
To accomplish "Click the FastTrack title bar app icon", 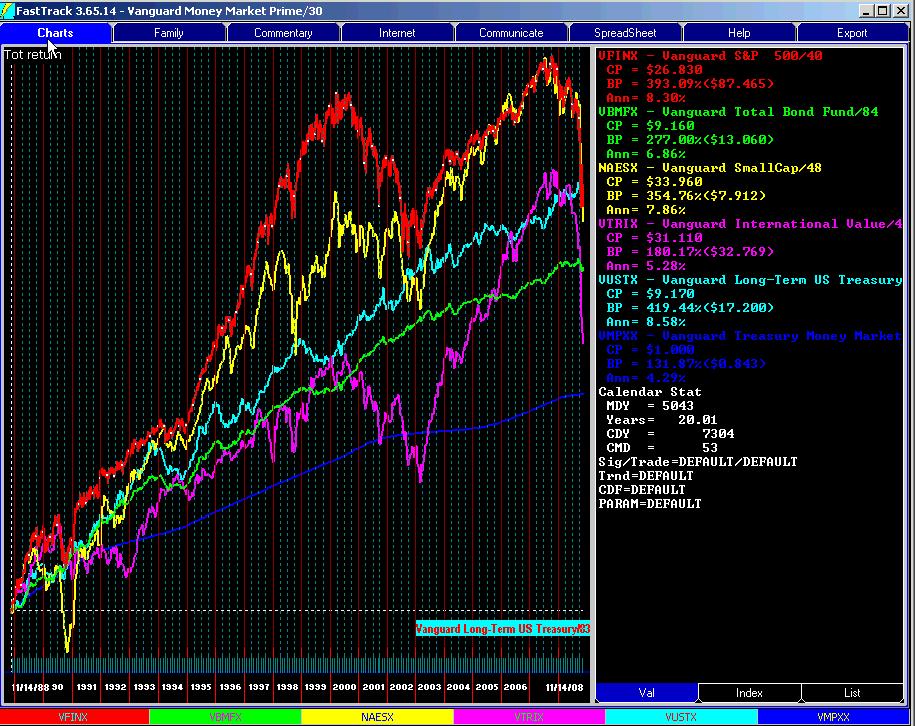I will pos(7,11).
